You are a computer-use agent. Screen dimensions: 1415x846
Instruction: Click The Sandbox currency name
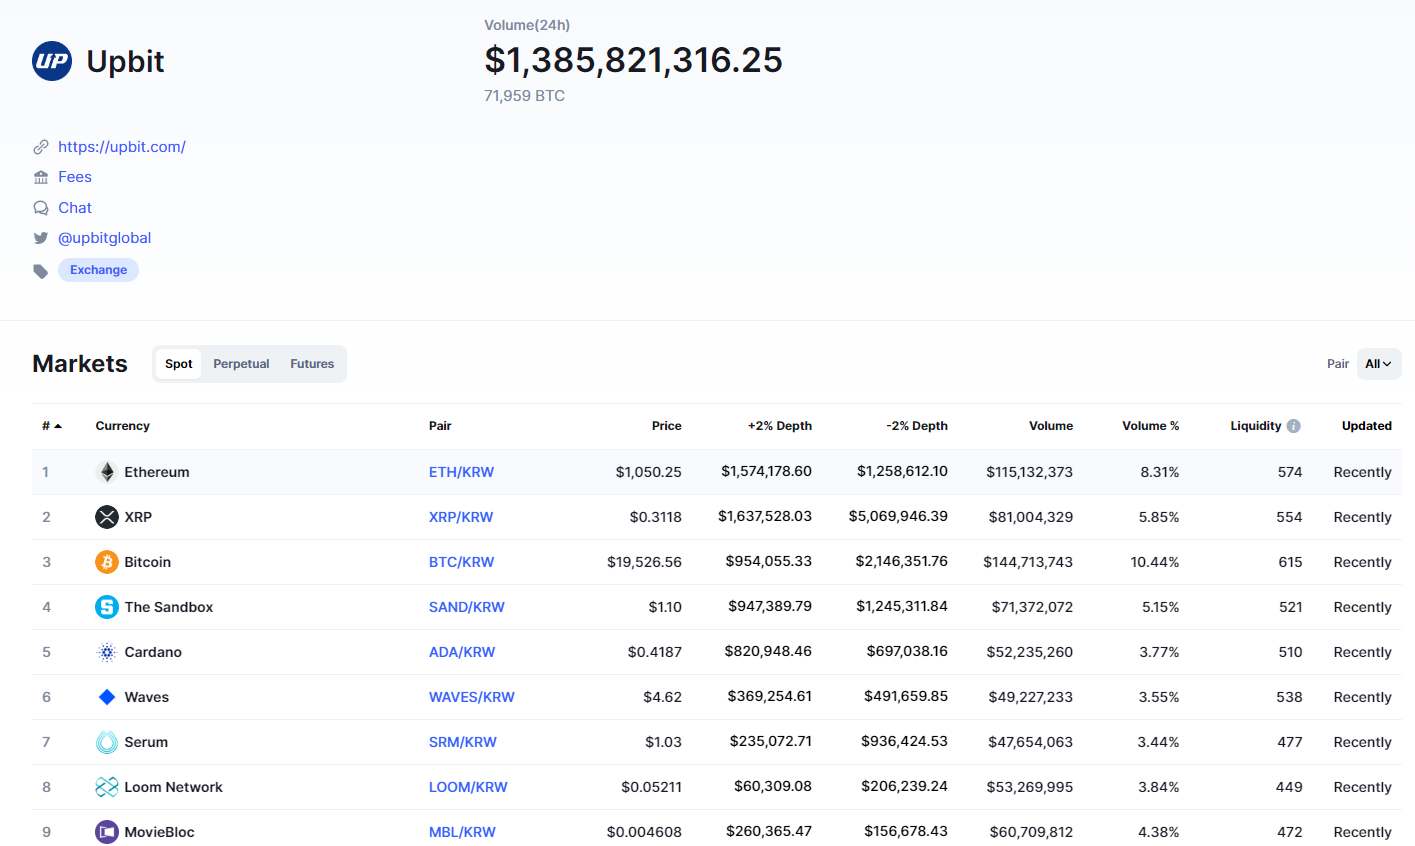169,607
